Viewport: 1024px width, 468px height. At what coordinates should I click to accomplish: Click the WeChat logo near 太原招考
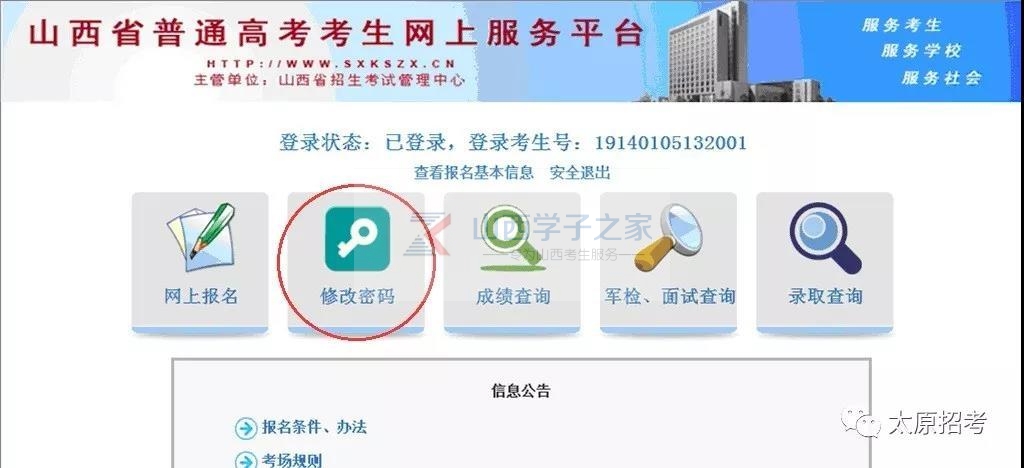point(861,423)
